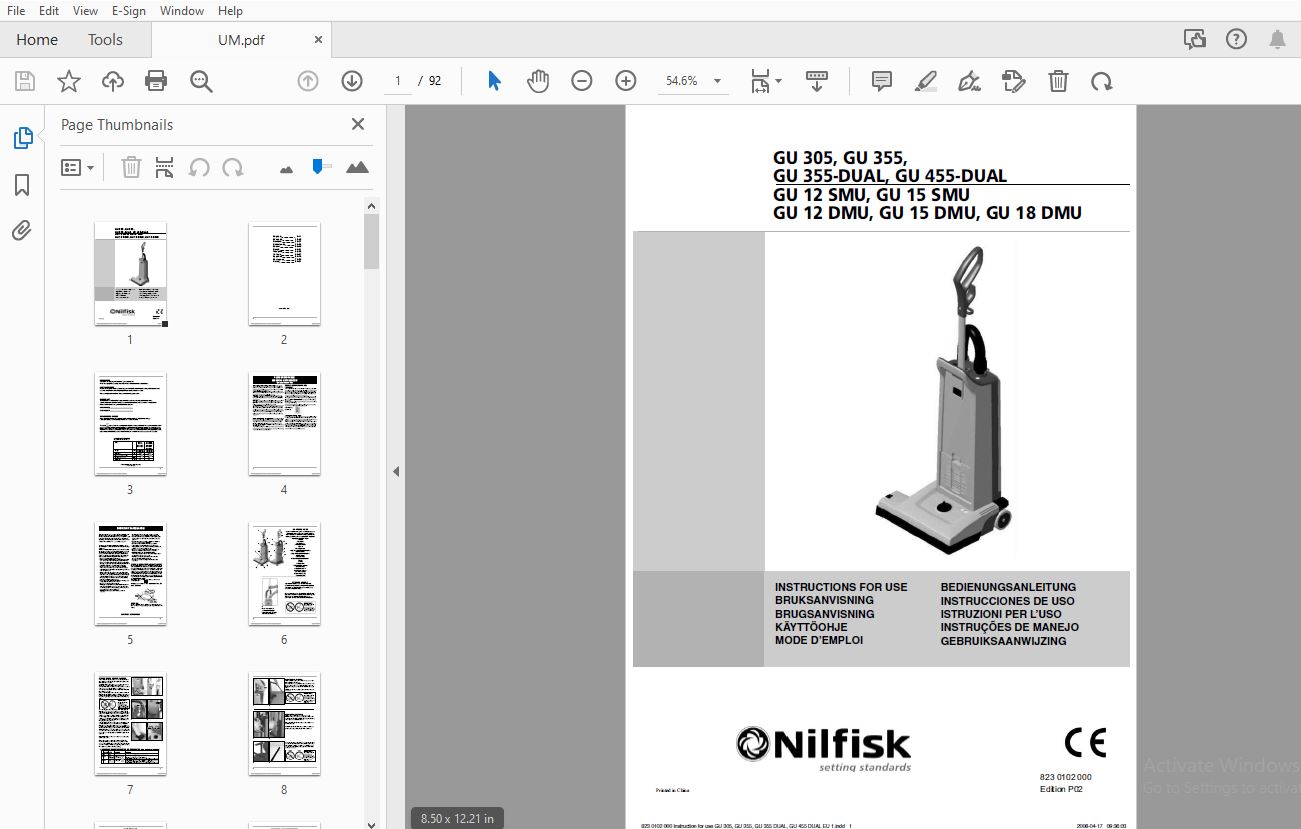Close the UM.pdf tab

(x=318, y=40)
